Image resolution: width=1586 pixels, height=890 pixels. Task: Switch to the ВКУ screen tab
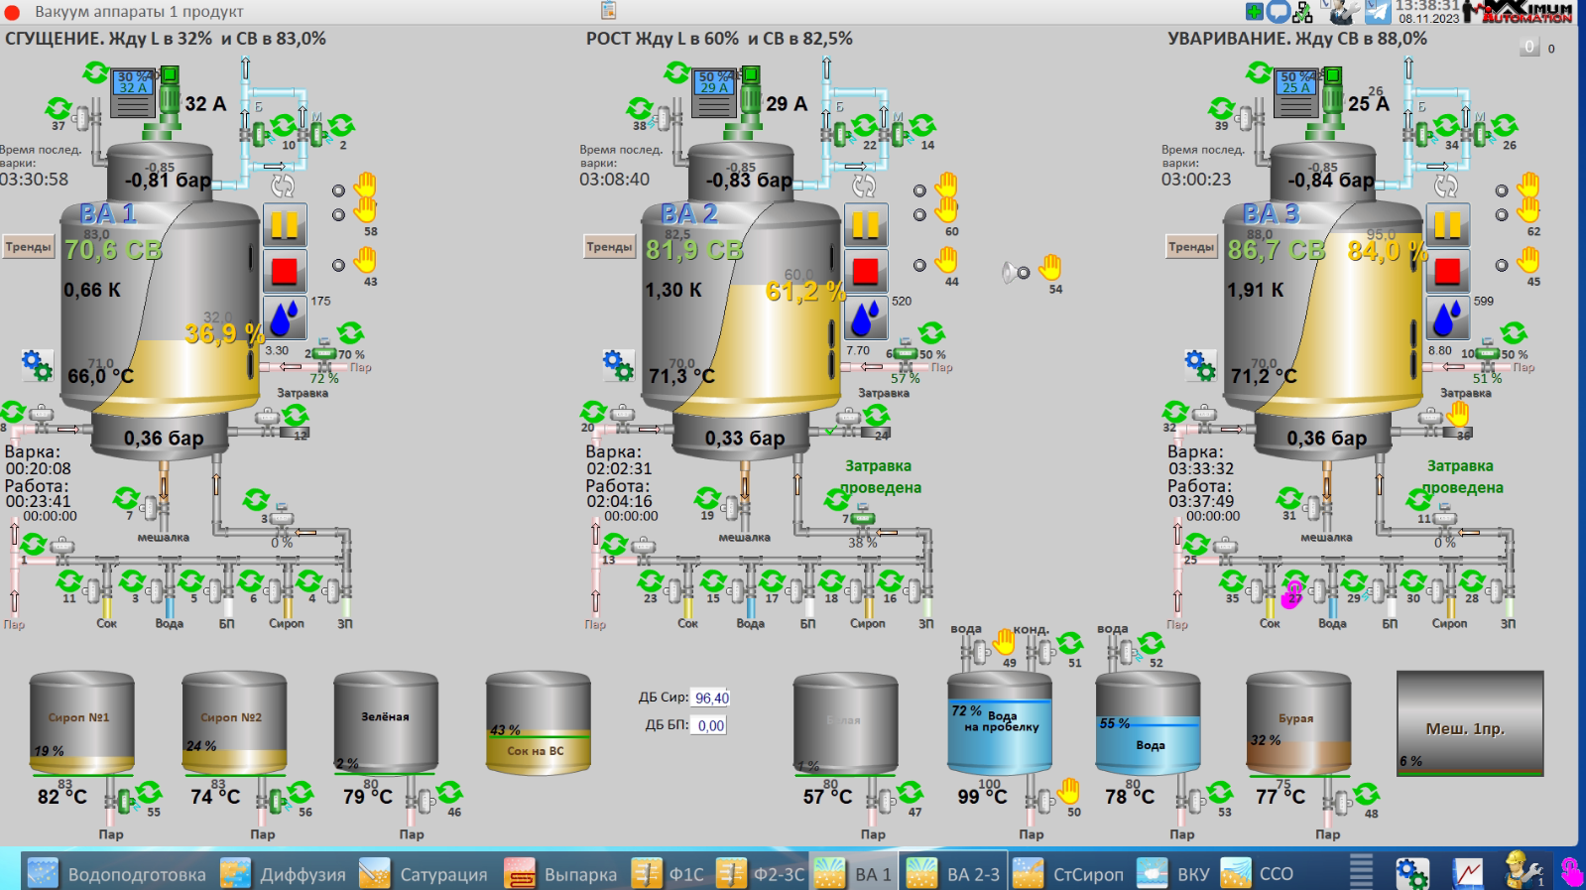pyautogui.click(x=1174, y=873)
